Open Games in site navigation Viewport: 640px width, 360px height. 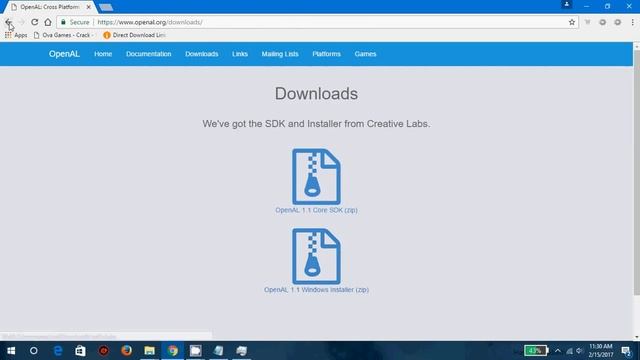click(365, 54)
